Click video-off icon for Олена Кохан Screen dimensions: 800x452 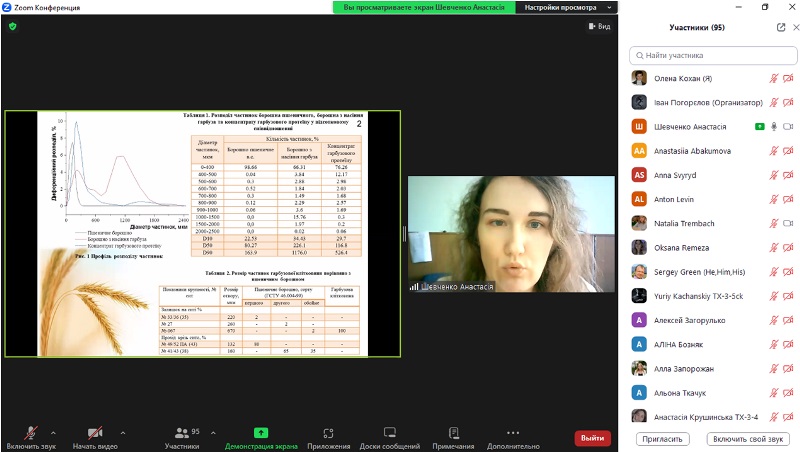click(788, 78)
